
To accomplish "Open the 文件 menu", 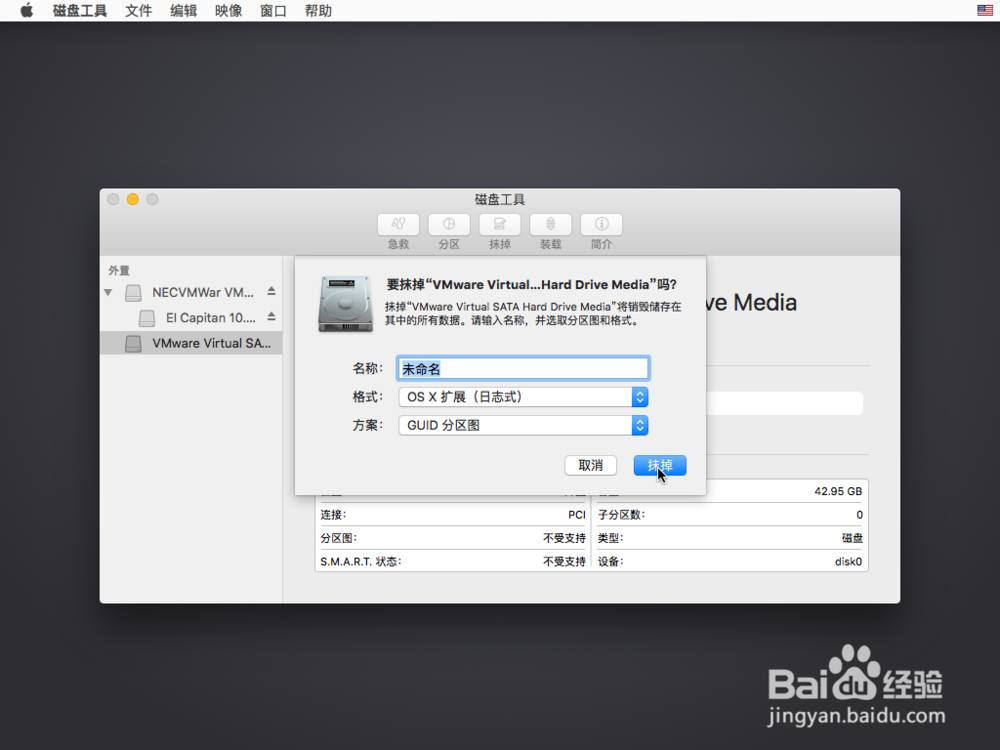I will coord(138,11).
